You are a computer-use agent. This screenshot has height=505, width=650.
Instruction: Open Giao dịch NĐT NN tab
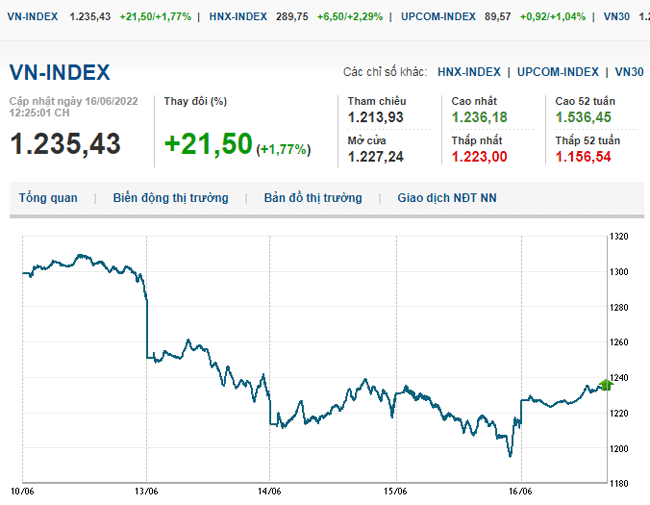[x=446, y=198]
